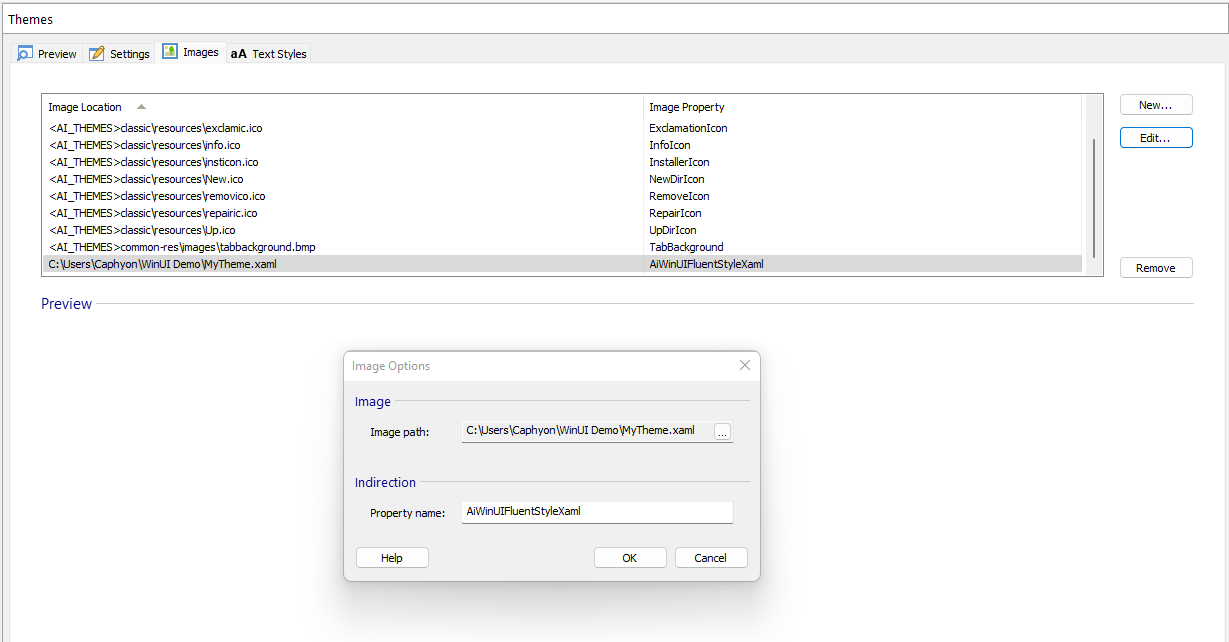
Task: Click Help in Image Options dialog
Action: coord(392,558)
